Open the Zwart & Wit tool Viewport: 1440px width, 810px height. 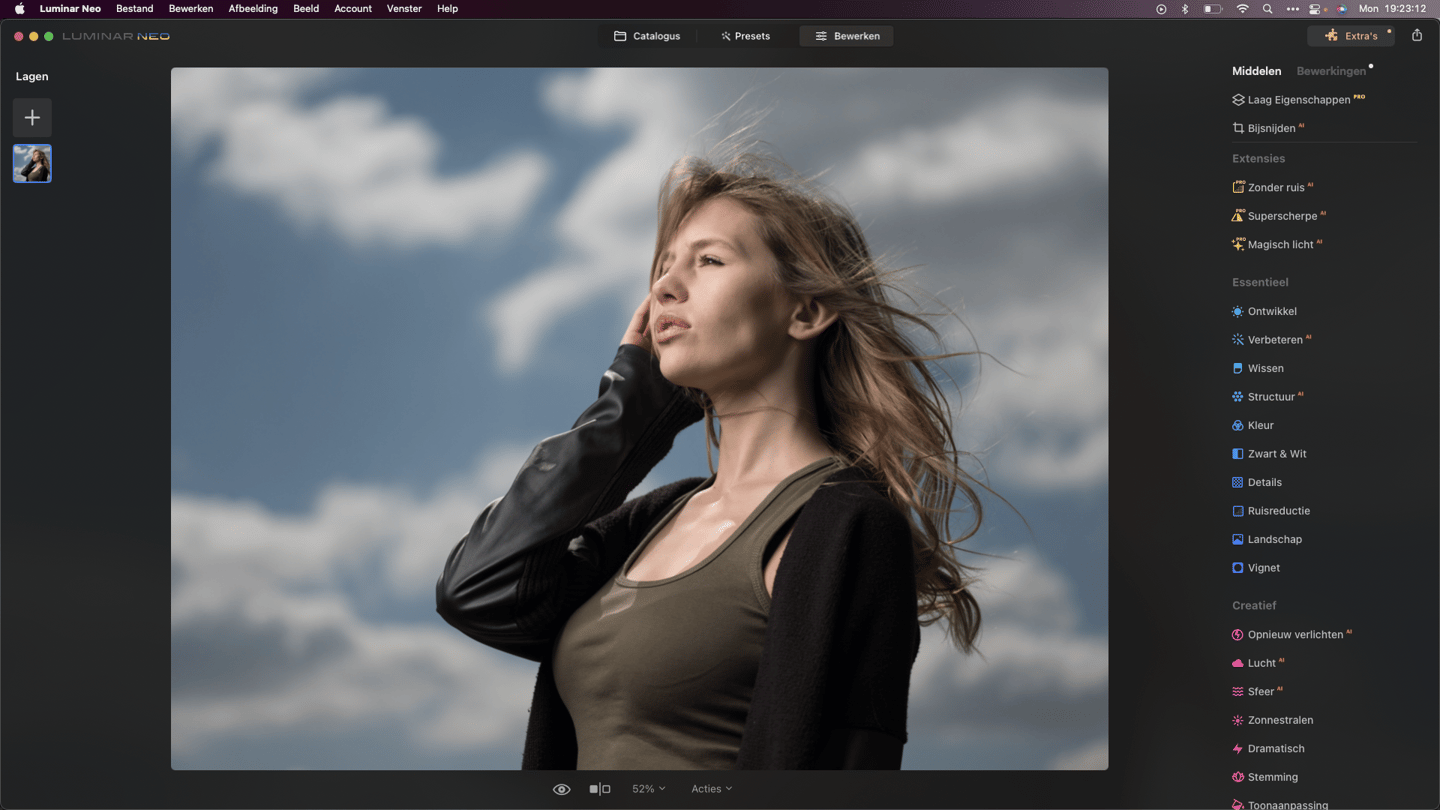(1269, 454)
